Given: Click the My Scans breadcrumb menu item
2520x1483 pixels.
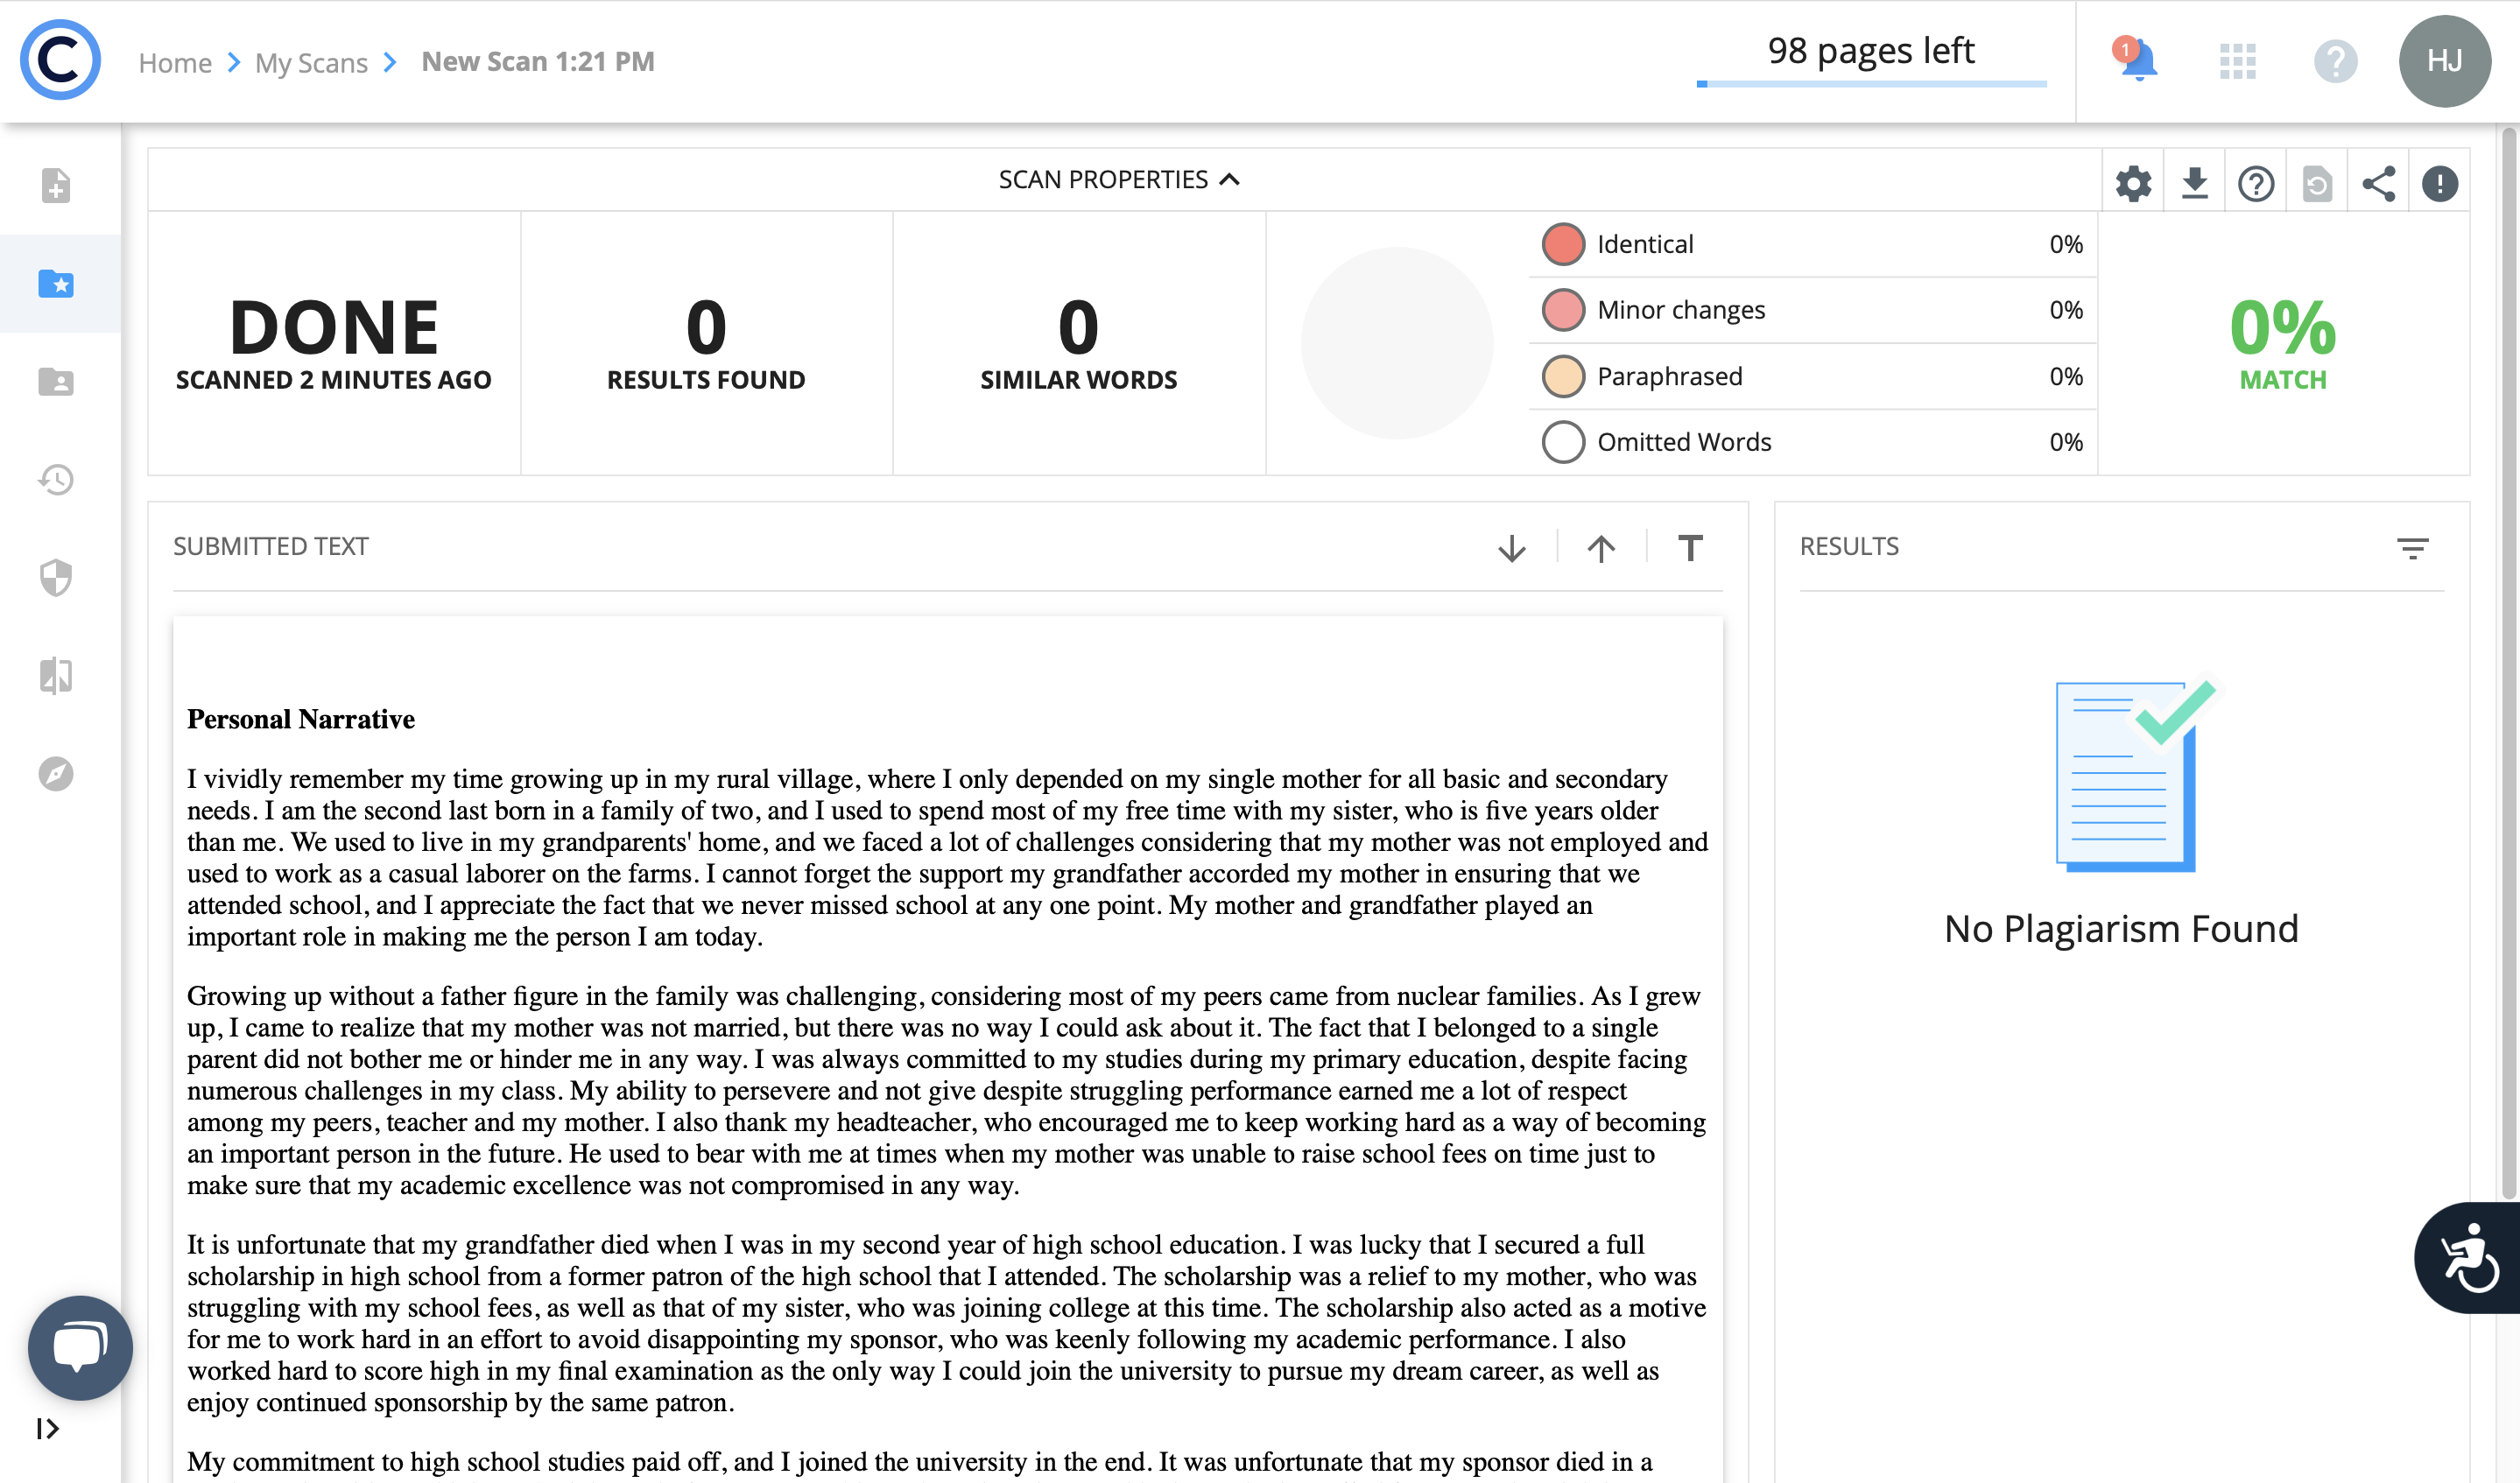Looking at the screenshot, I should click(309, 60).
